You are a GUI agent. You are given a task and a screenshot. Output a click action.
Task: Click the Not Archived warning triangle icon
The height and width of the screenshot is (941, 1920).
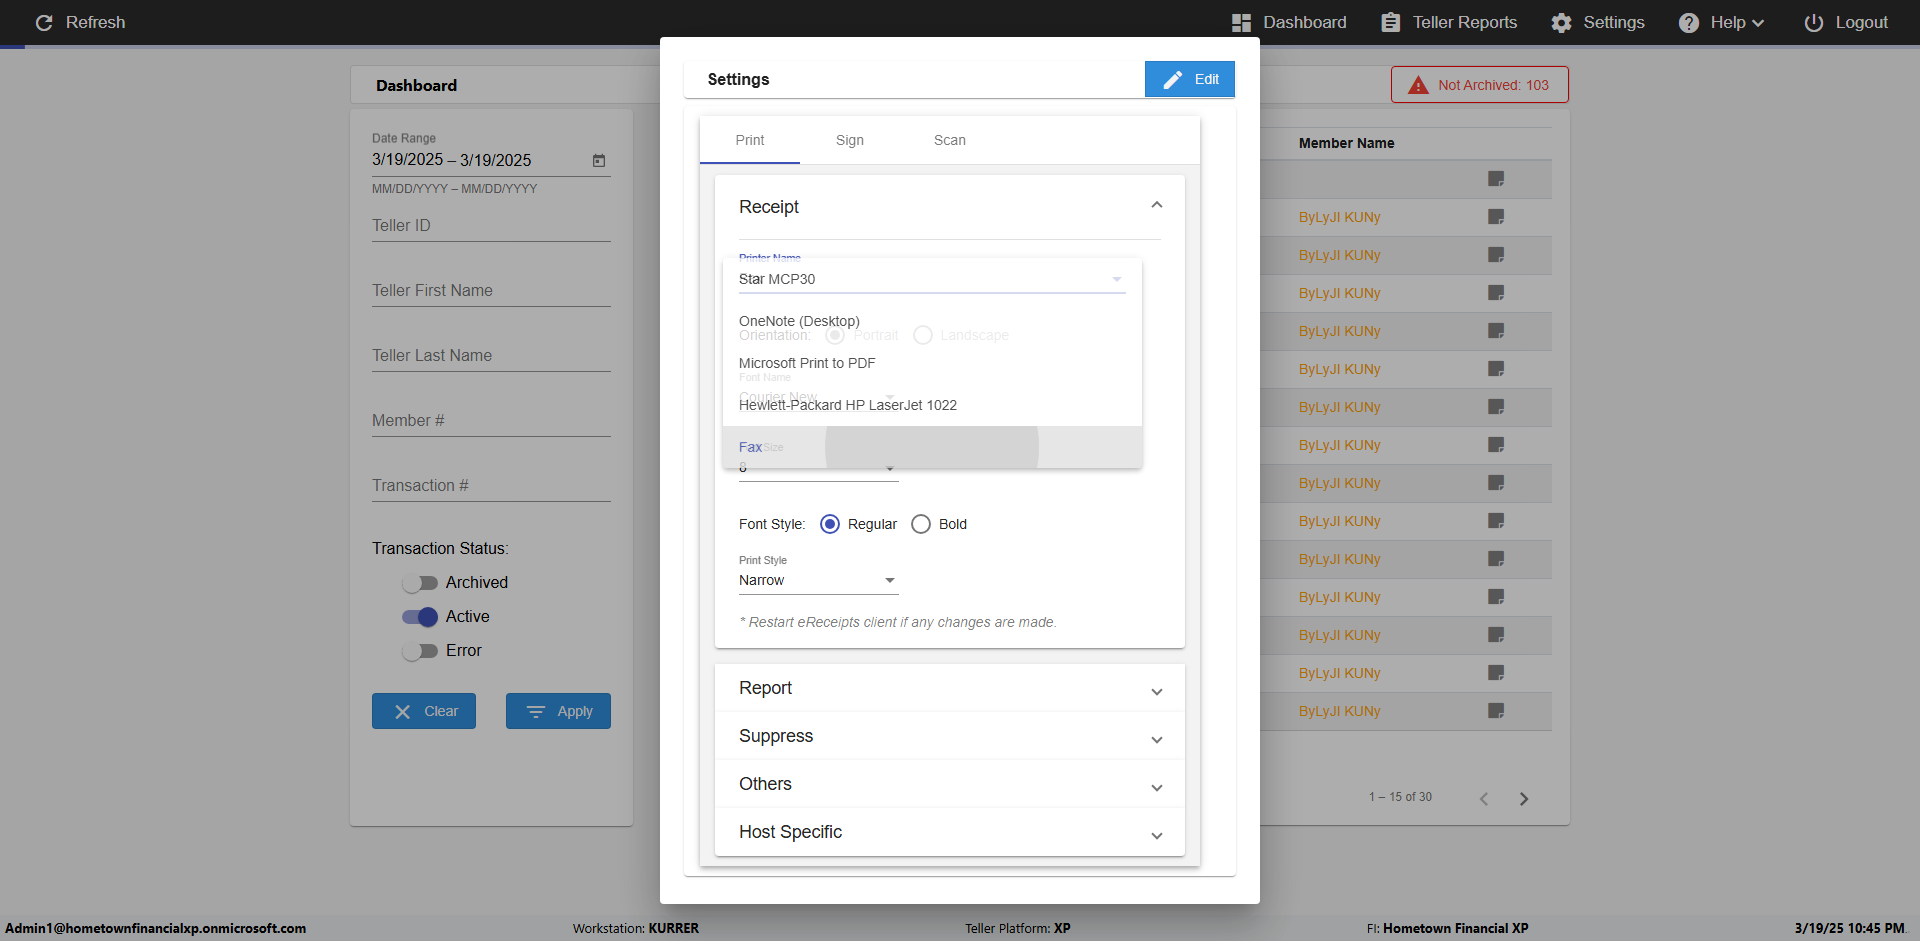pyautogui.click(x=1418, y=85)
